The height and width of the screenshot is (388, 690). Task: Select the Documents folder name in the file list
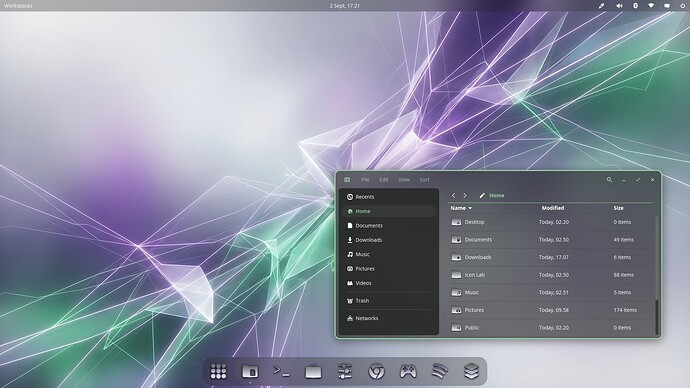478,240
